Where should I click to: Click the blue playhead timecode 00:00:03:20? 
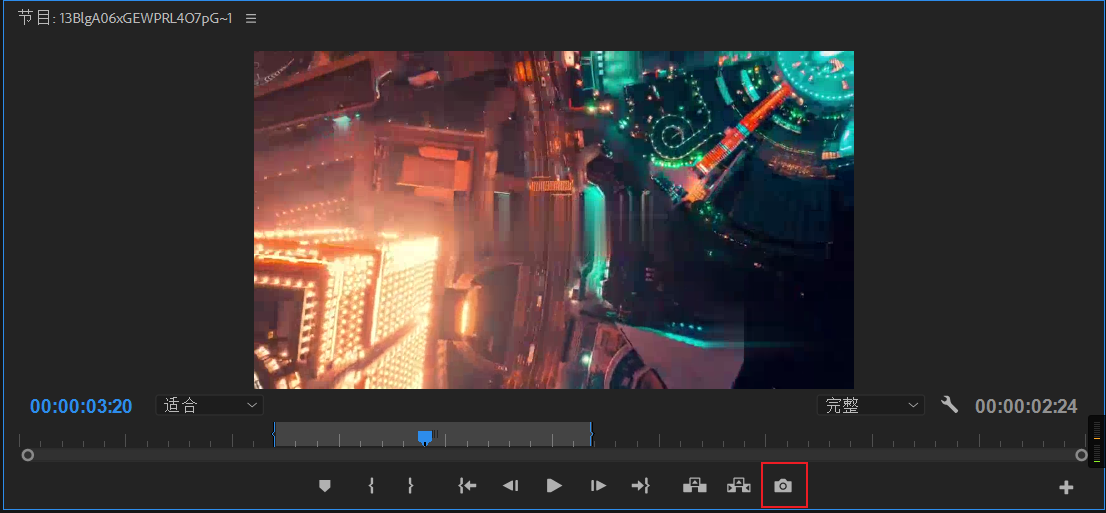(x=81, y=406)
